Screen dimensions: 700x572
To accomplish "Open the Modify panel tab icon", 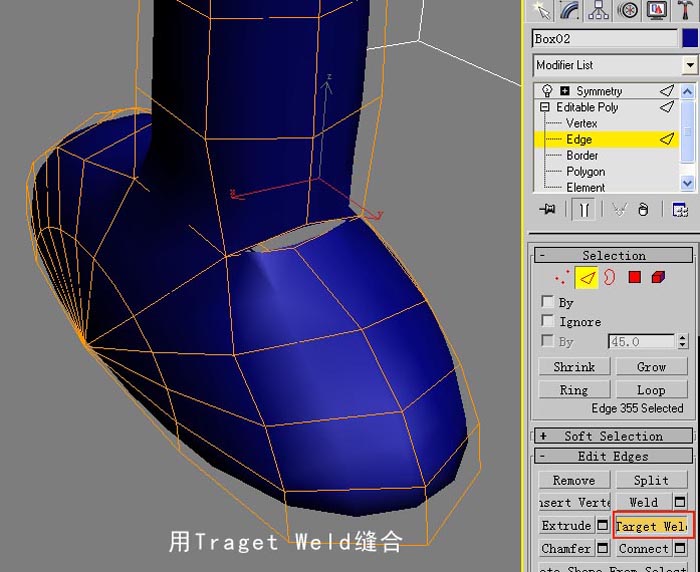I will pos(571,11).
